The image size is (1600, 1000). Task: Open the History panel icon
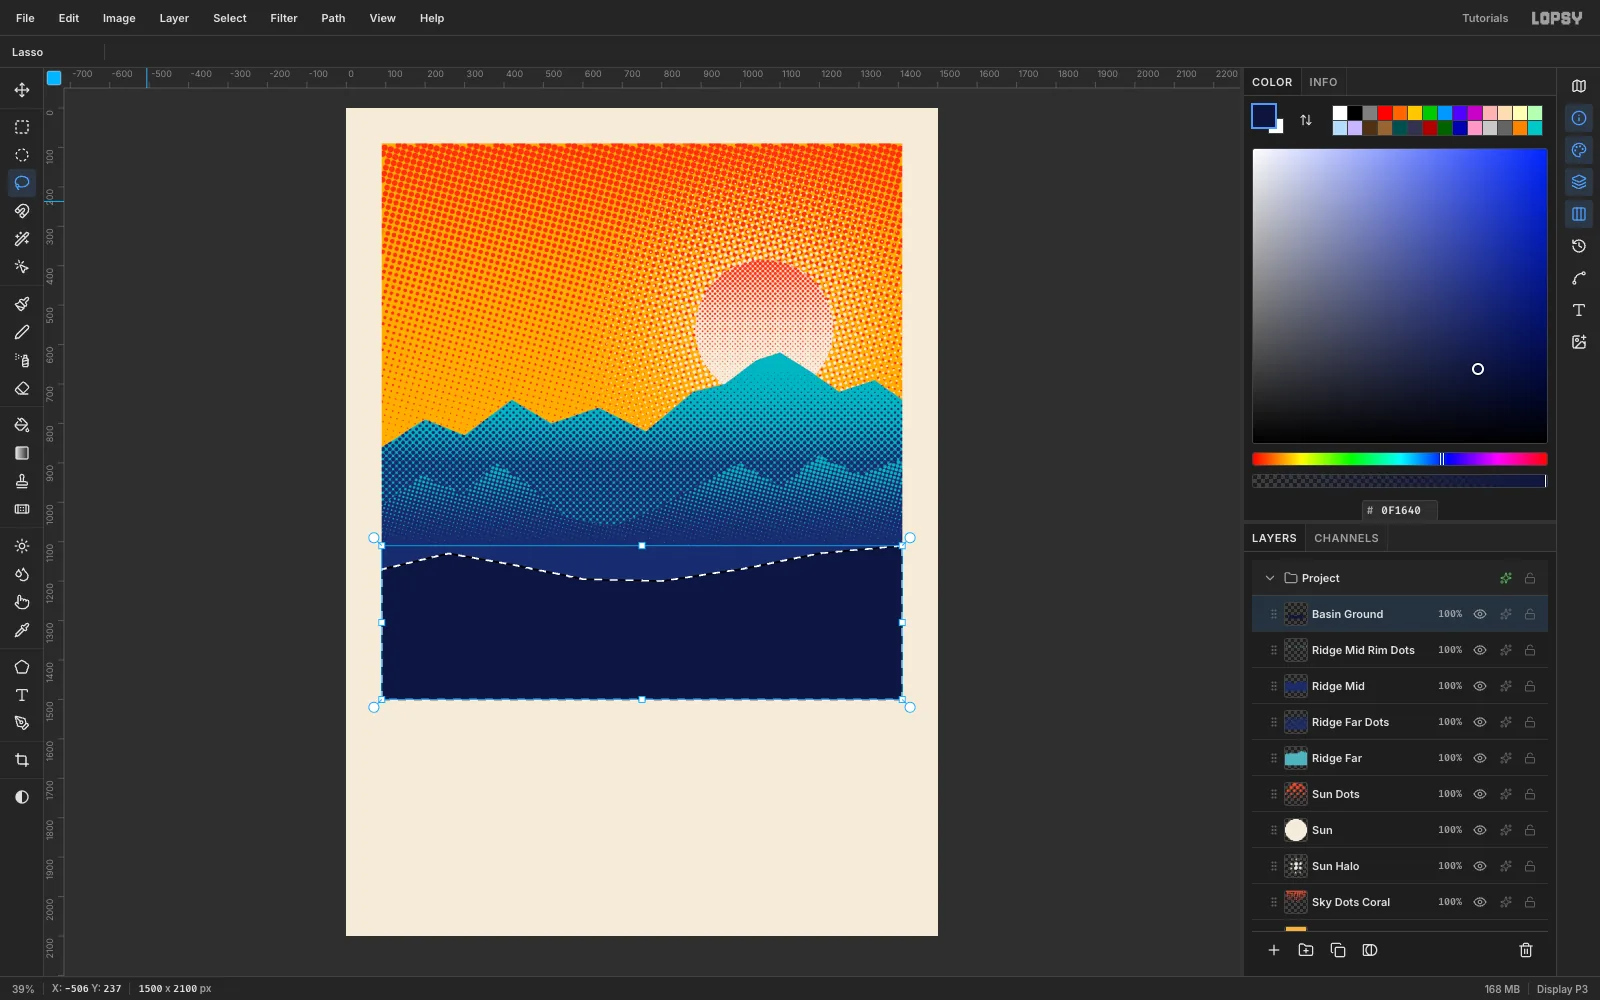(1579, 246)
